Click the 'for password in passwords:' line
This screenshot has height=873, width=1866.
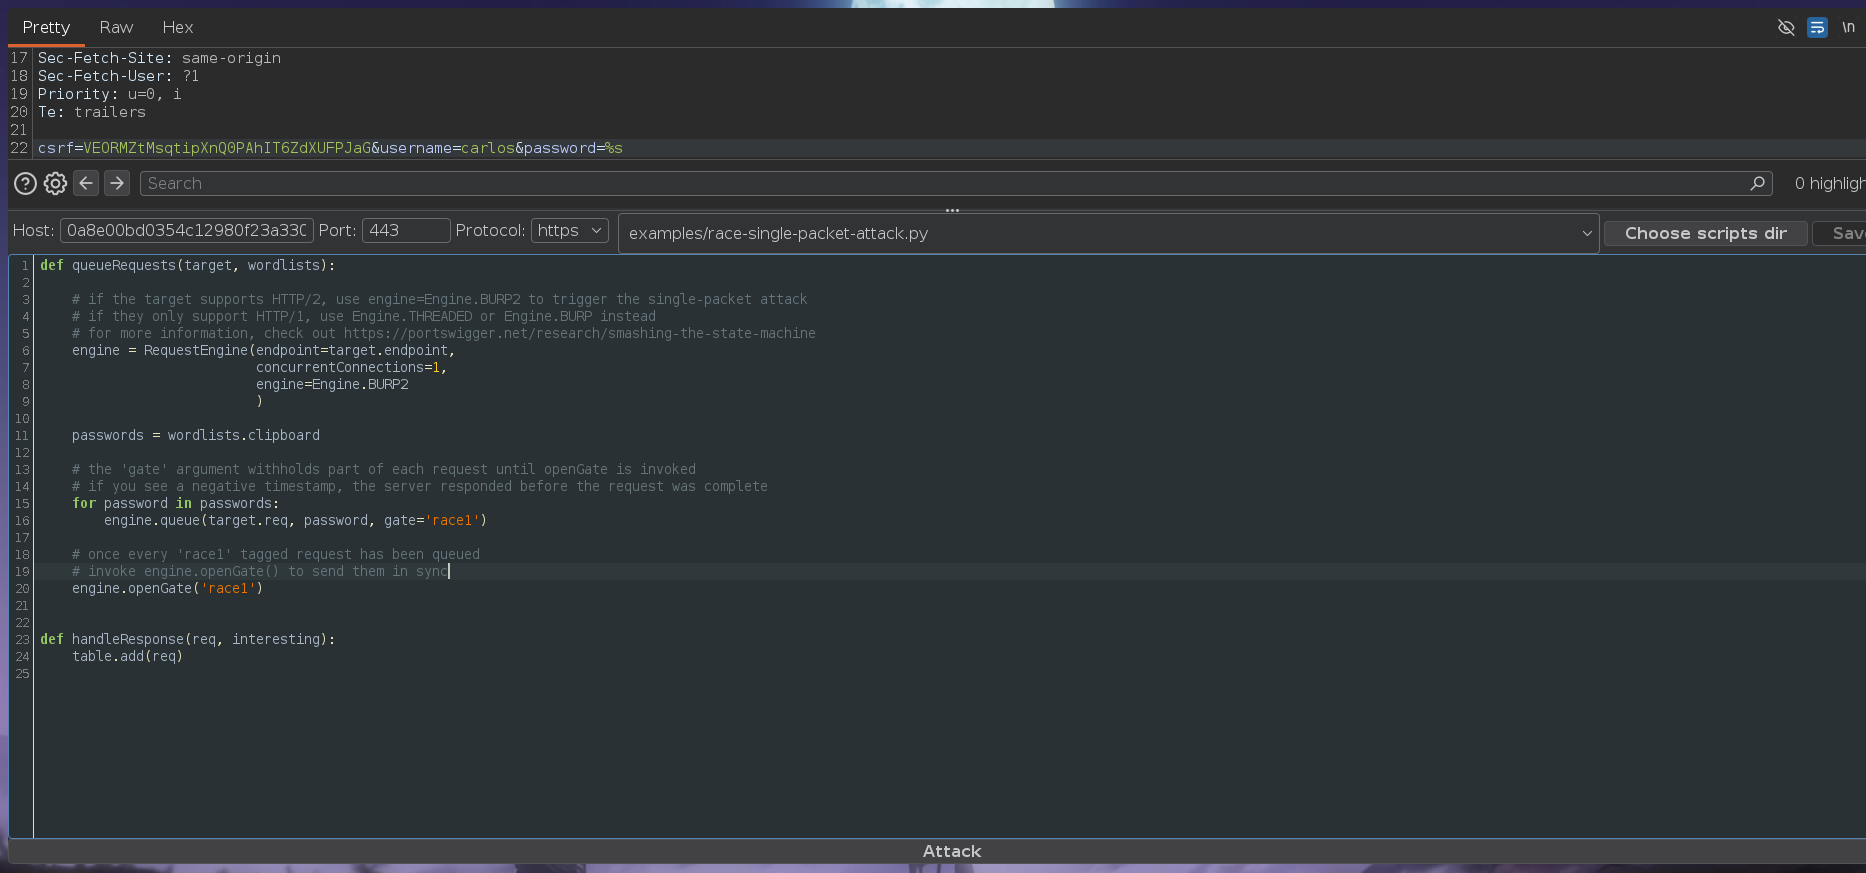click(176, 503)
